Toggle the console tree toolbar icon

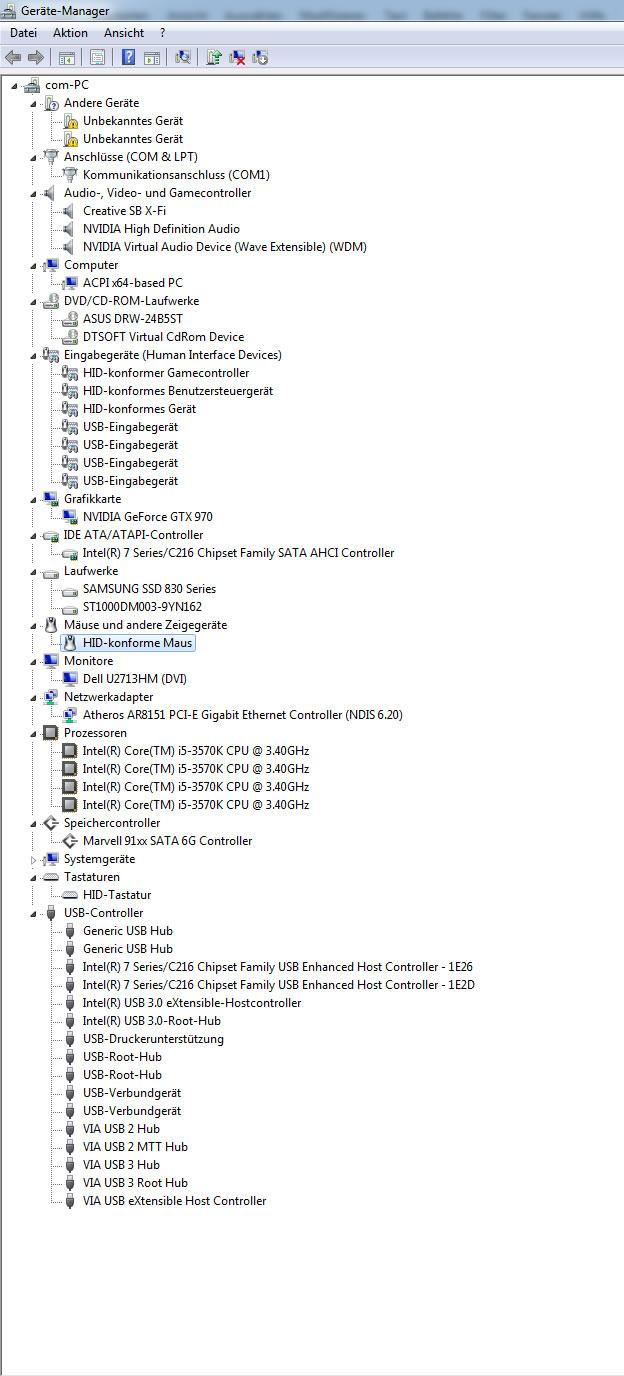pyautogui.click(x=67, y=57)
